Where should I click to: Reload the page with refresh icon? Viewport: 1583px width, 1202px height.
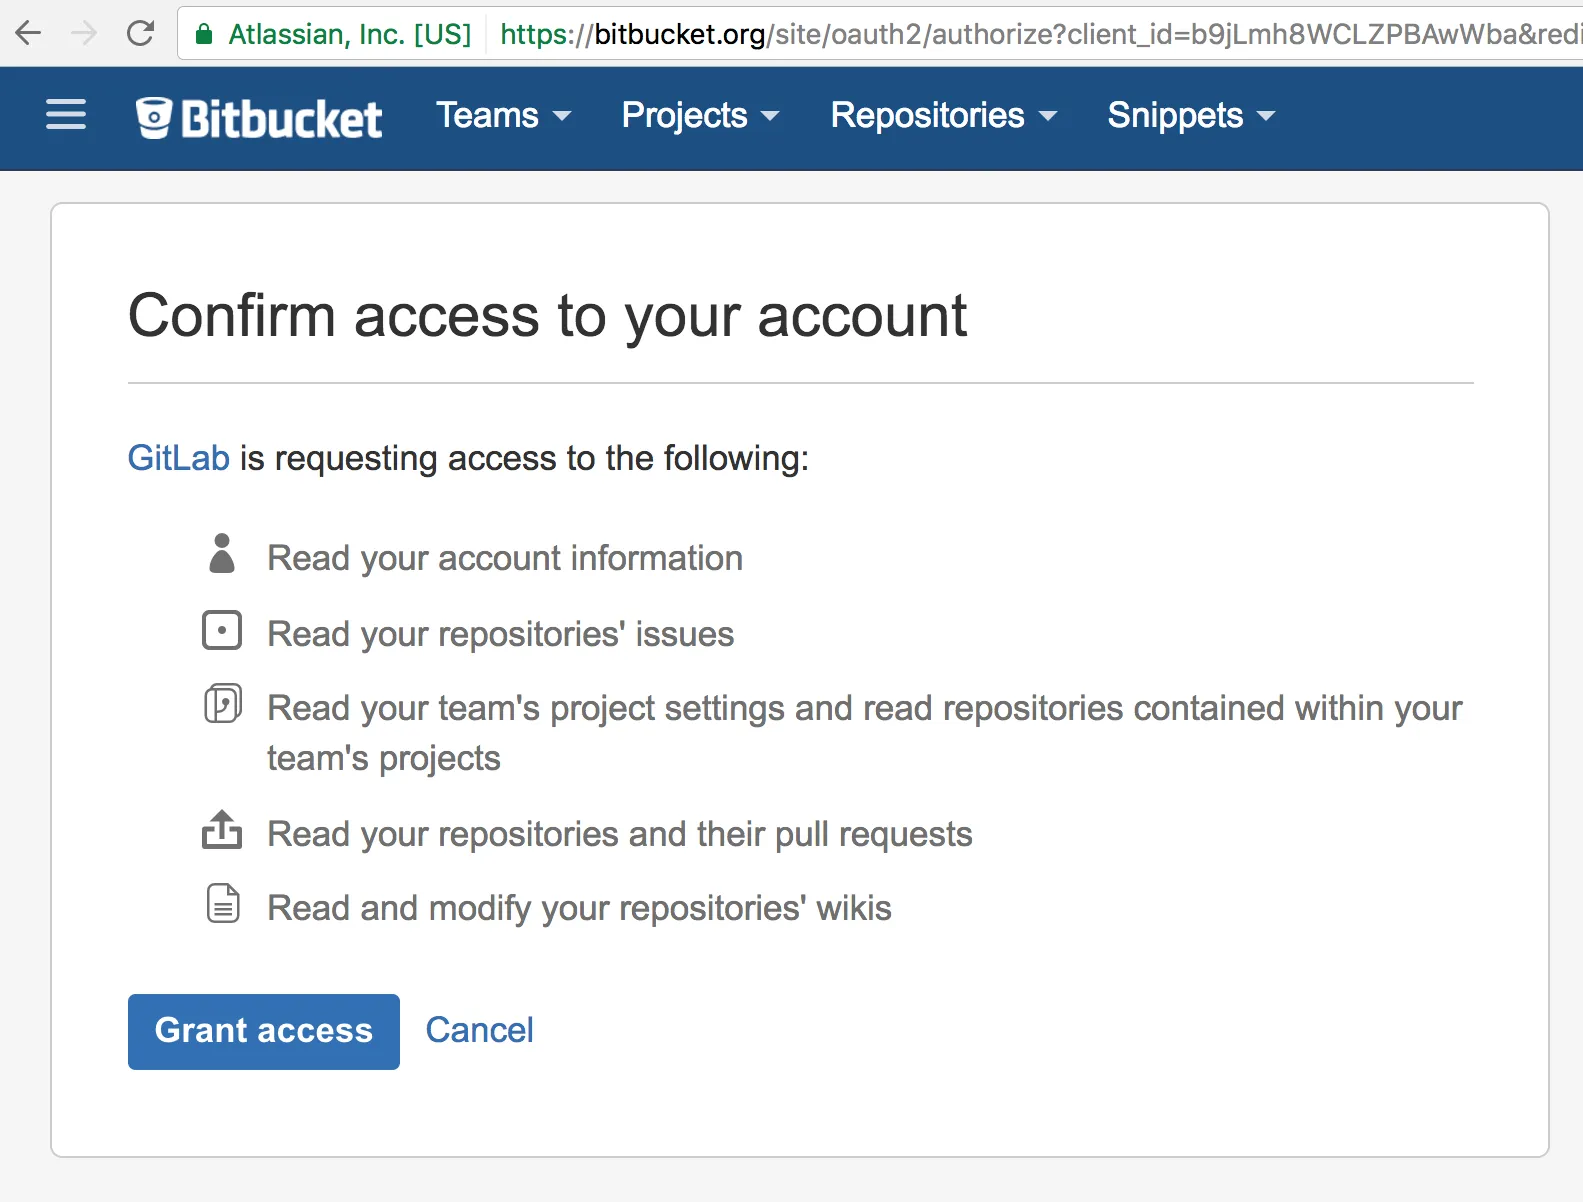pyautogui.click(x=140, y=34)
